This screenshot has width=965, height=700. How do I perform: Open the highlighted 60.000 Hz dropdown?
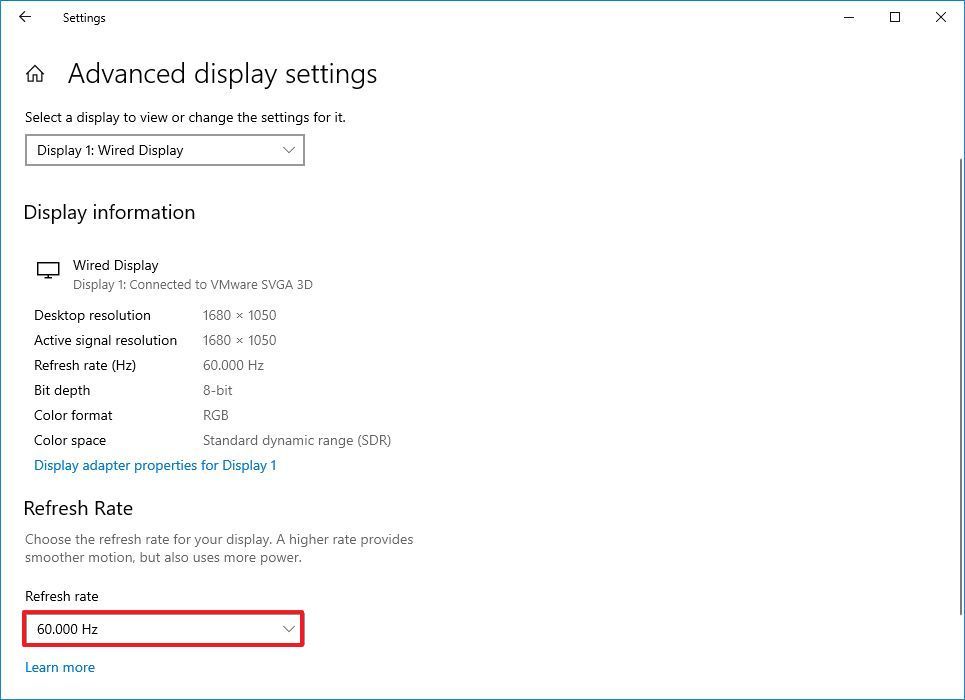pos(163,629)
